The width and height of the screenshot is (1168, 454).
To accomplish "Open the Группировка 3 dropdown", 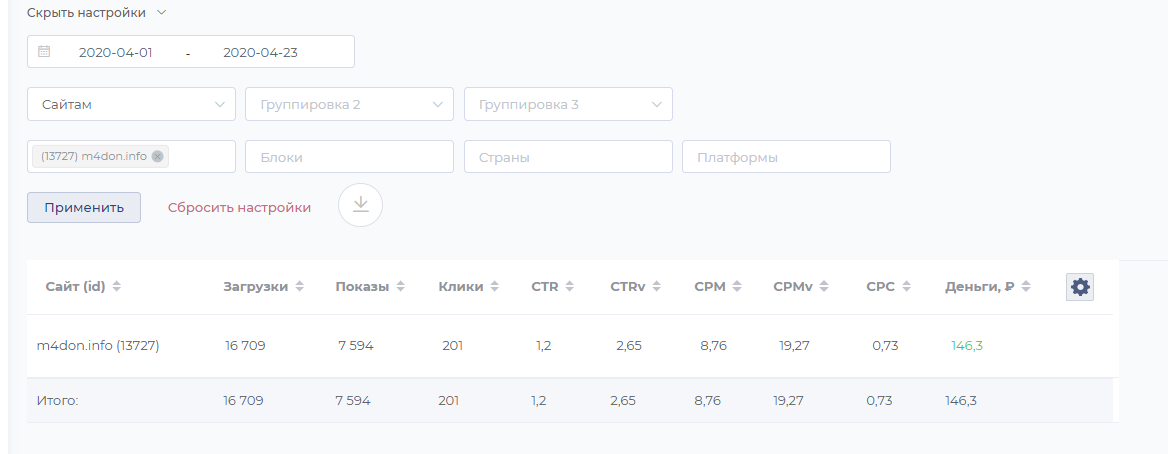I will 568,104.
